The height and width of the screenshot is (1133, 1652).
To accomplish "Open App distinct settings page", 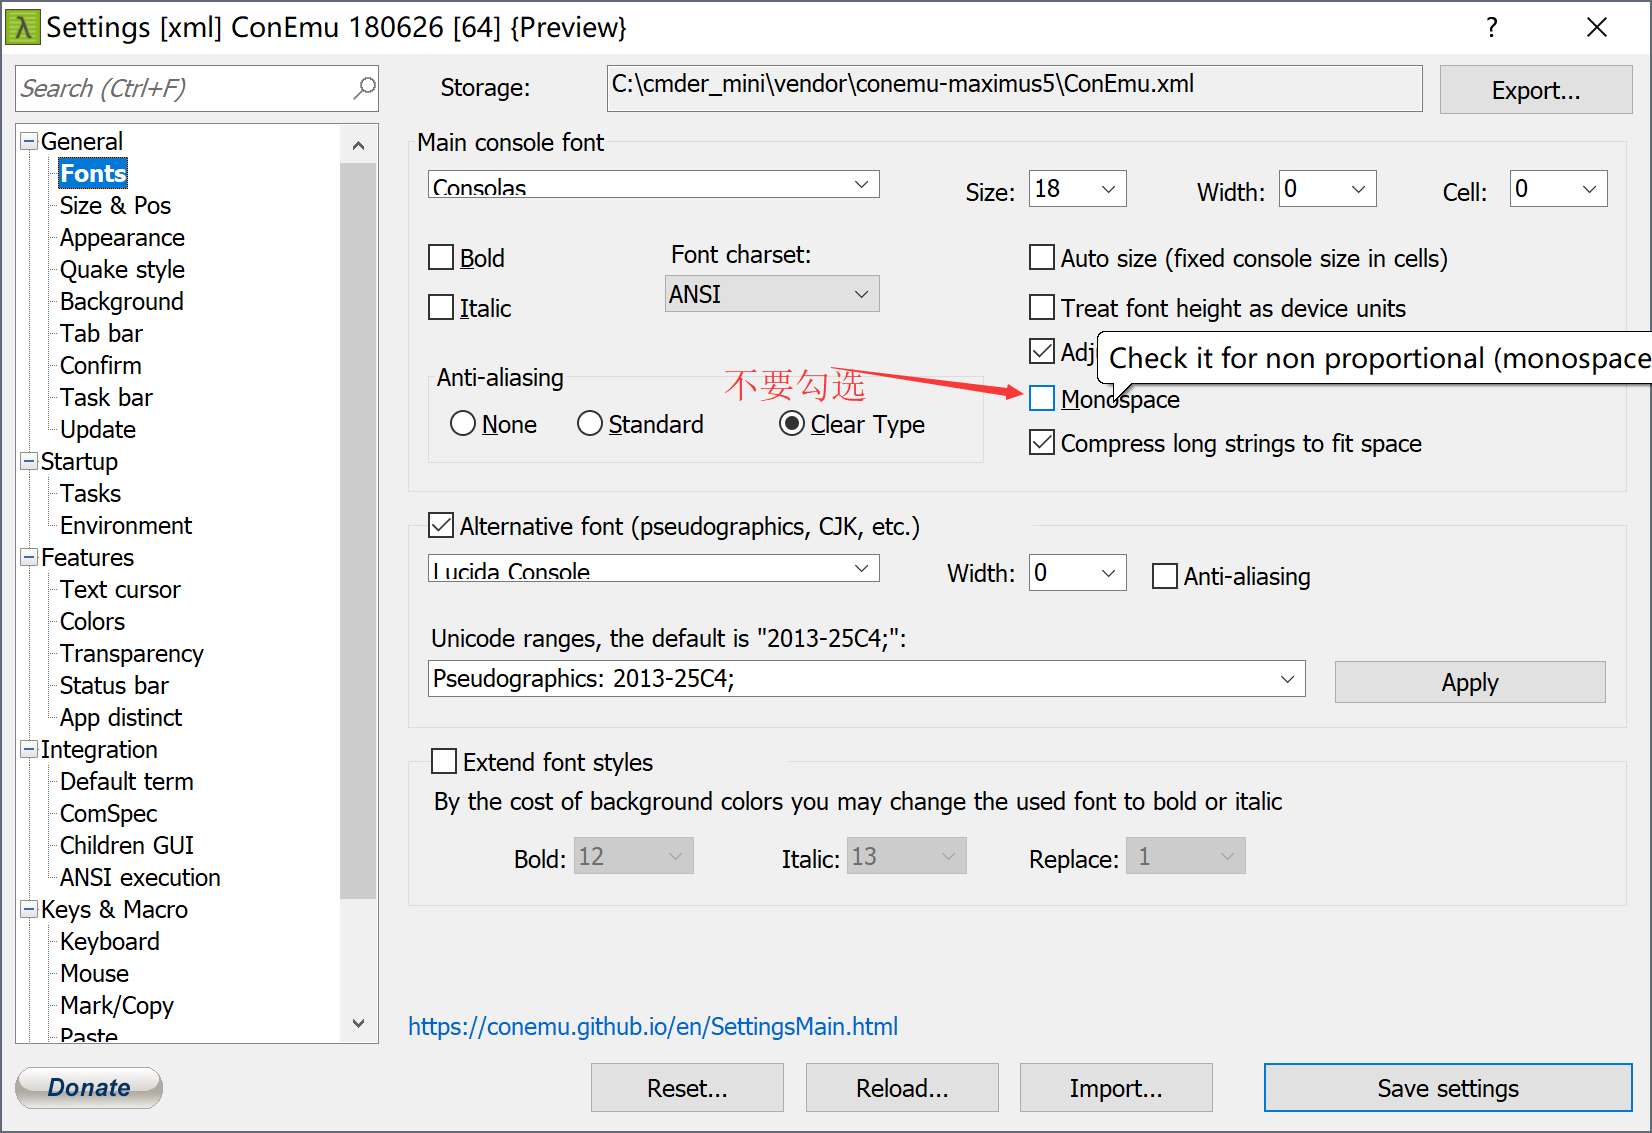I will (x=121, y=717).
